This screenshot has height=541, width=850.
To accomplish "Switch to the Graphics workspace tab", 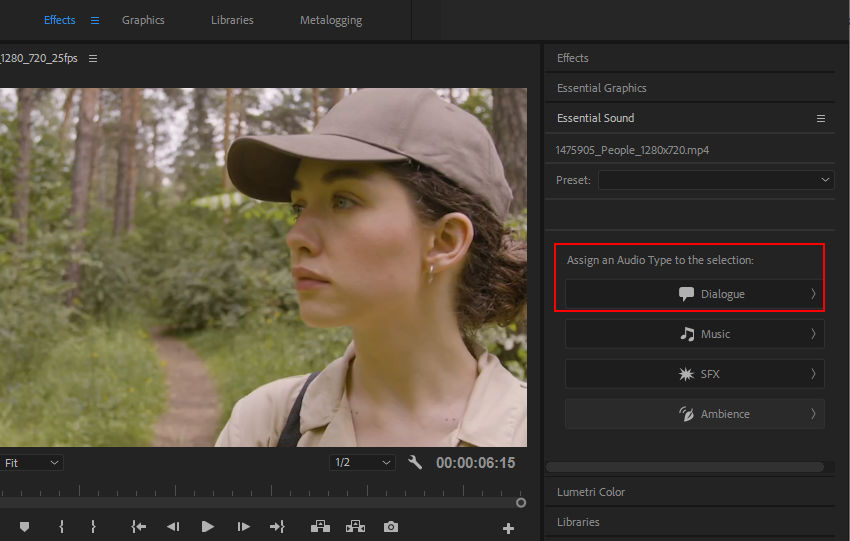I will tap(143, 20).
